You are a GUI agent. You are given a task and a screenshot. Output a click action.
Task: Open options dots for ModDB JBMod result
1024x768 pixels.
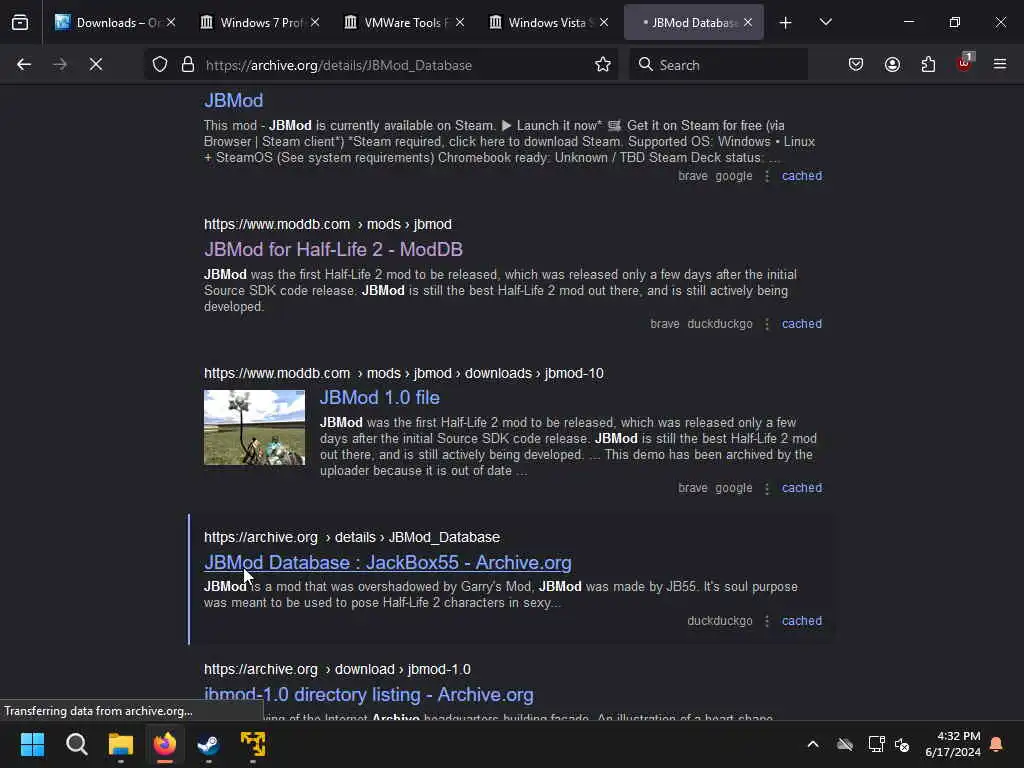pyautogui.click(x=767, y=324)
